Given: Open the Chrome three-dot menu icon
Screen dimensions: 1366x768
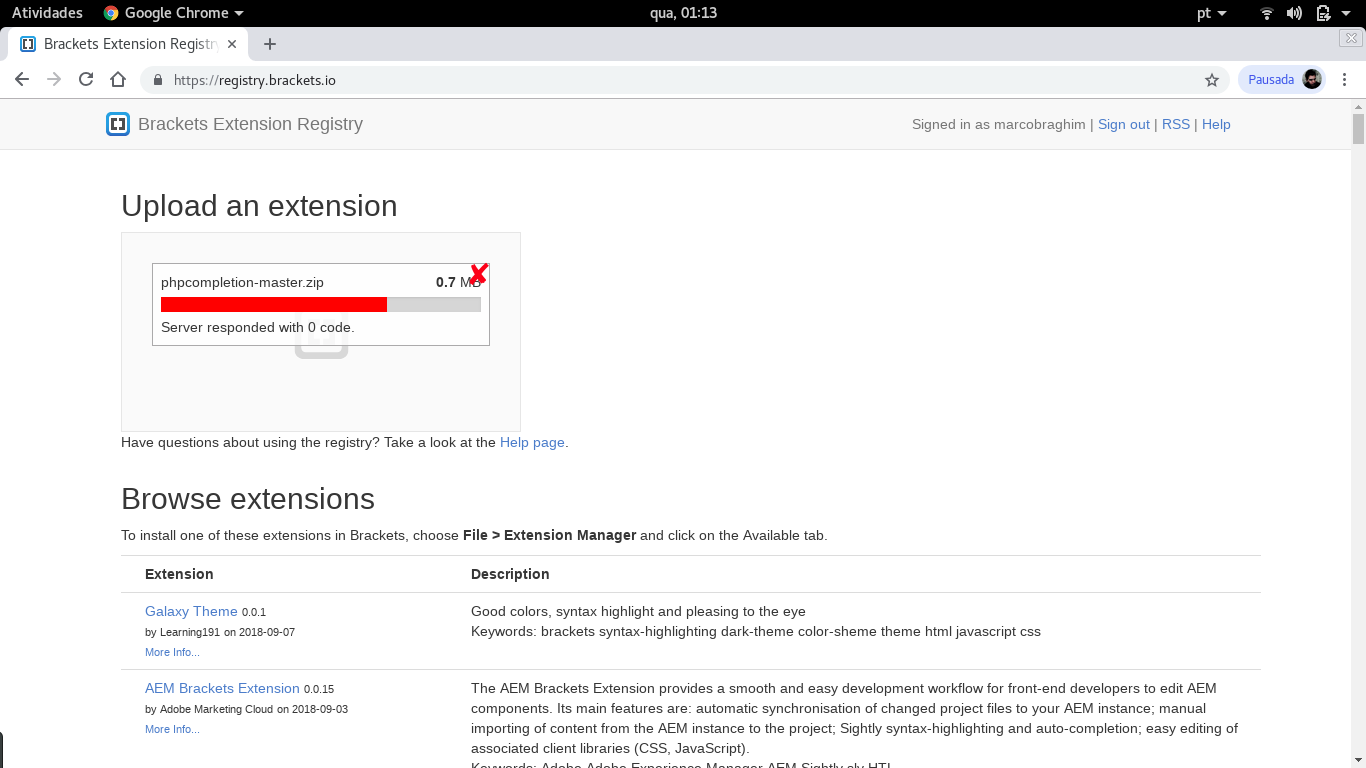Looking at the screenshot, I should 1345,78.
